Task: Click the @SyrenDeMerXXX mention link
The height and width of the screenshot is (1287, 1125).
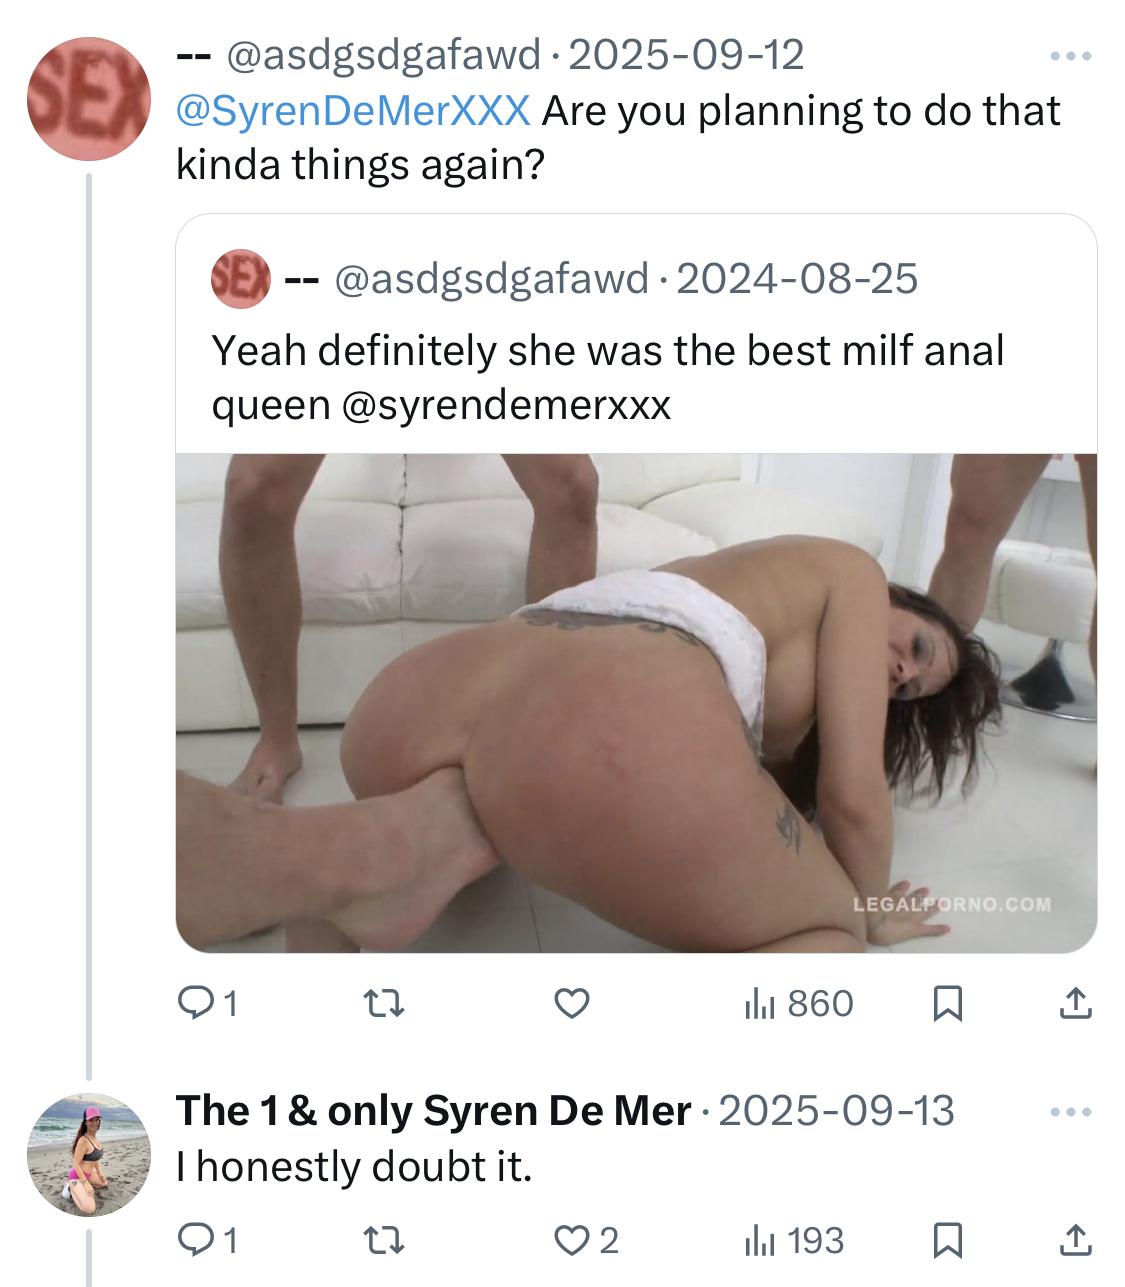Action: 353,111
